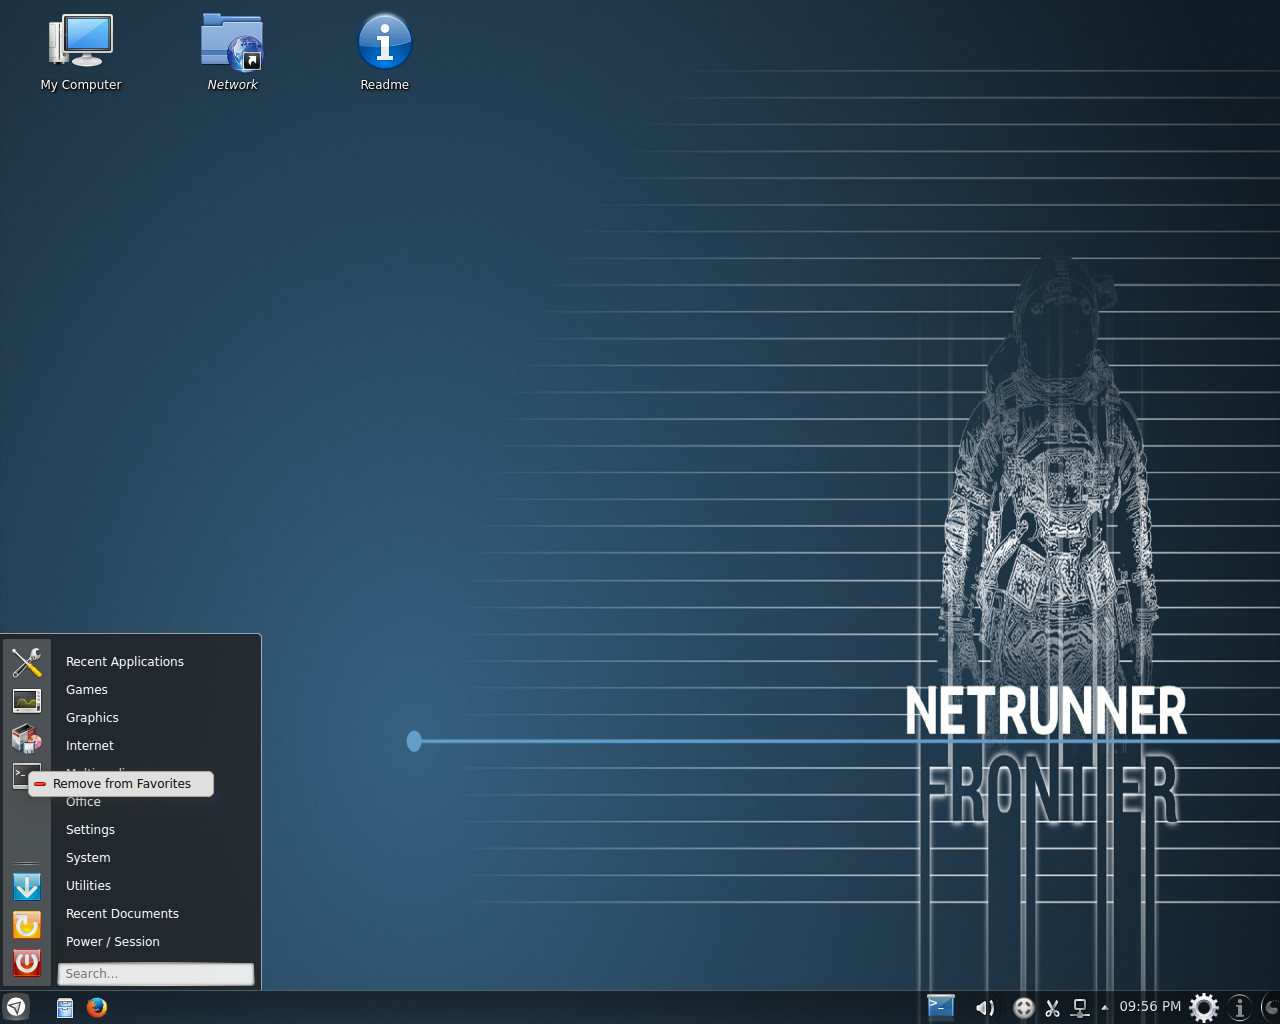Open network connections tray icon
The image size is (1280, 1024).
1080,1008
